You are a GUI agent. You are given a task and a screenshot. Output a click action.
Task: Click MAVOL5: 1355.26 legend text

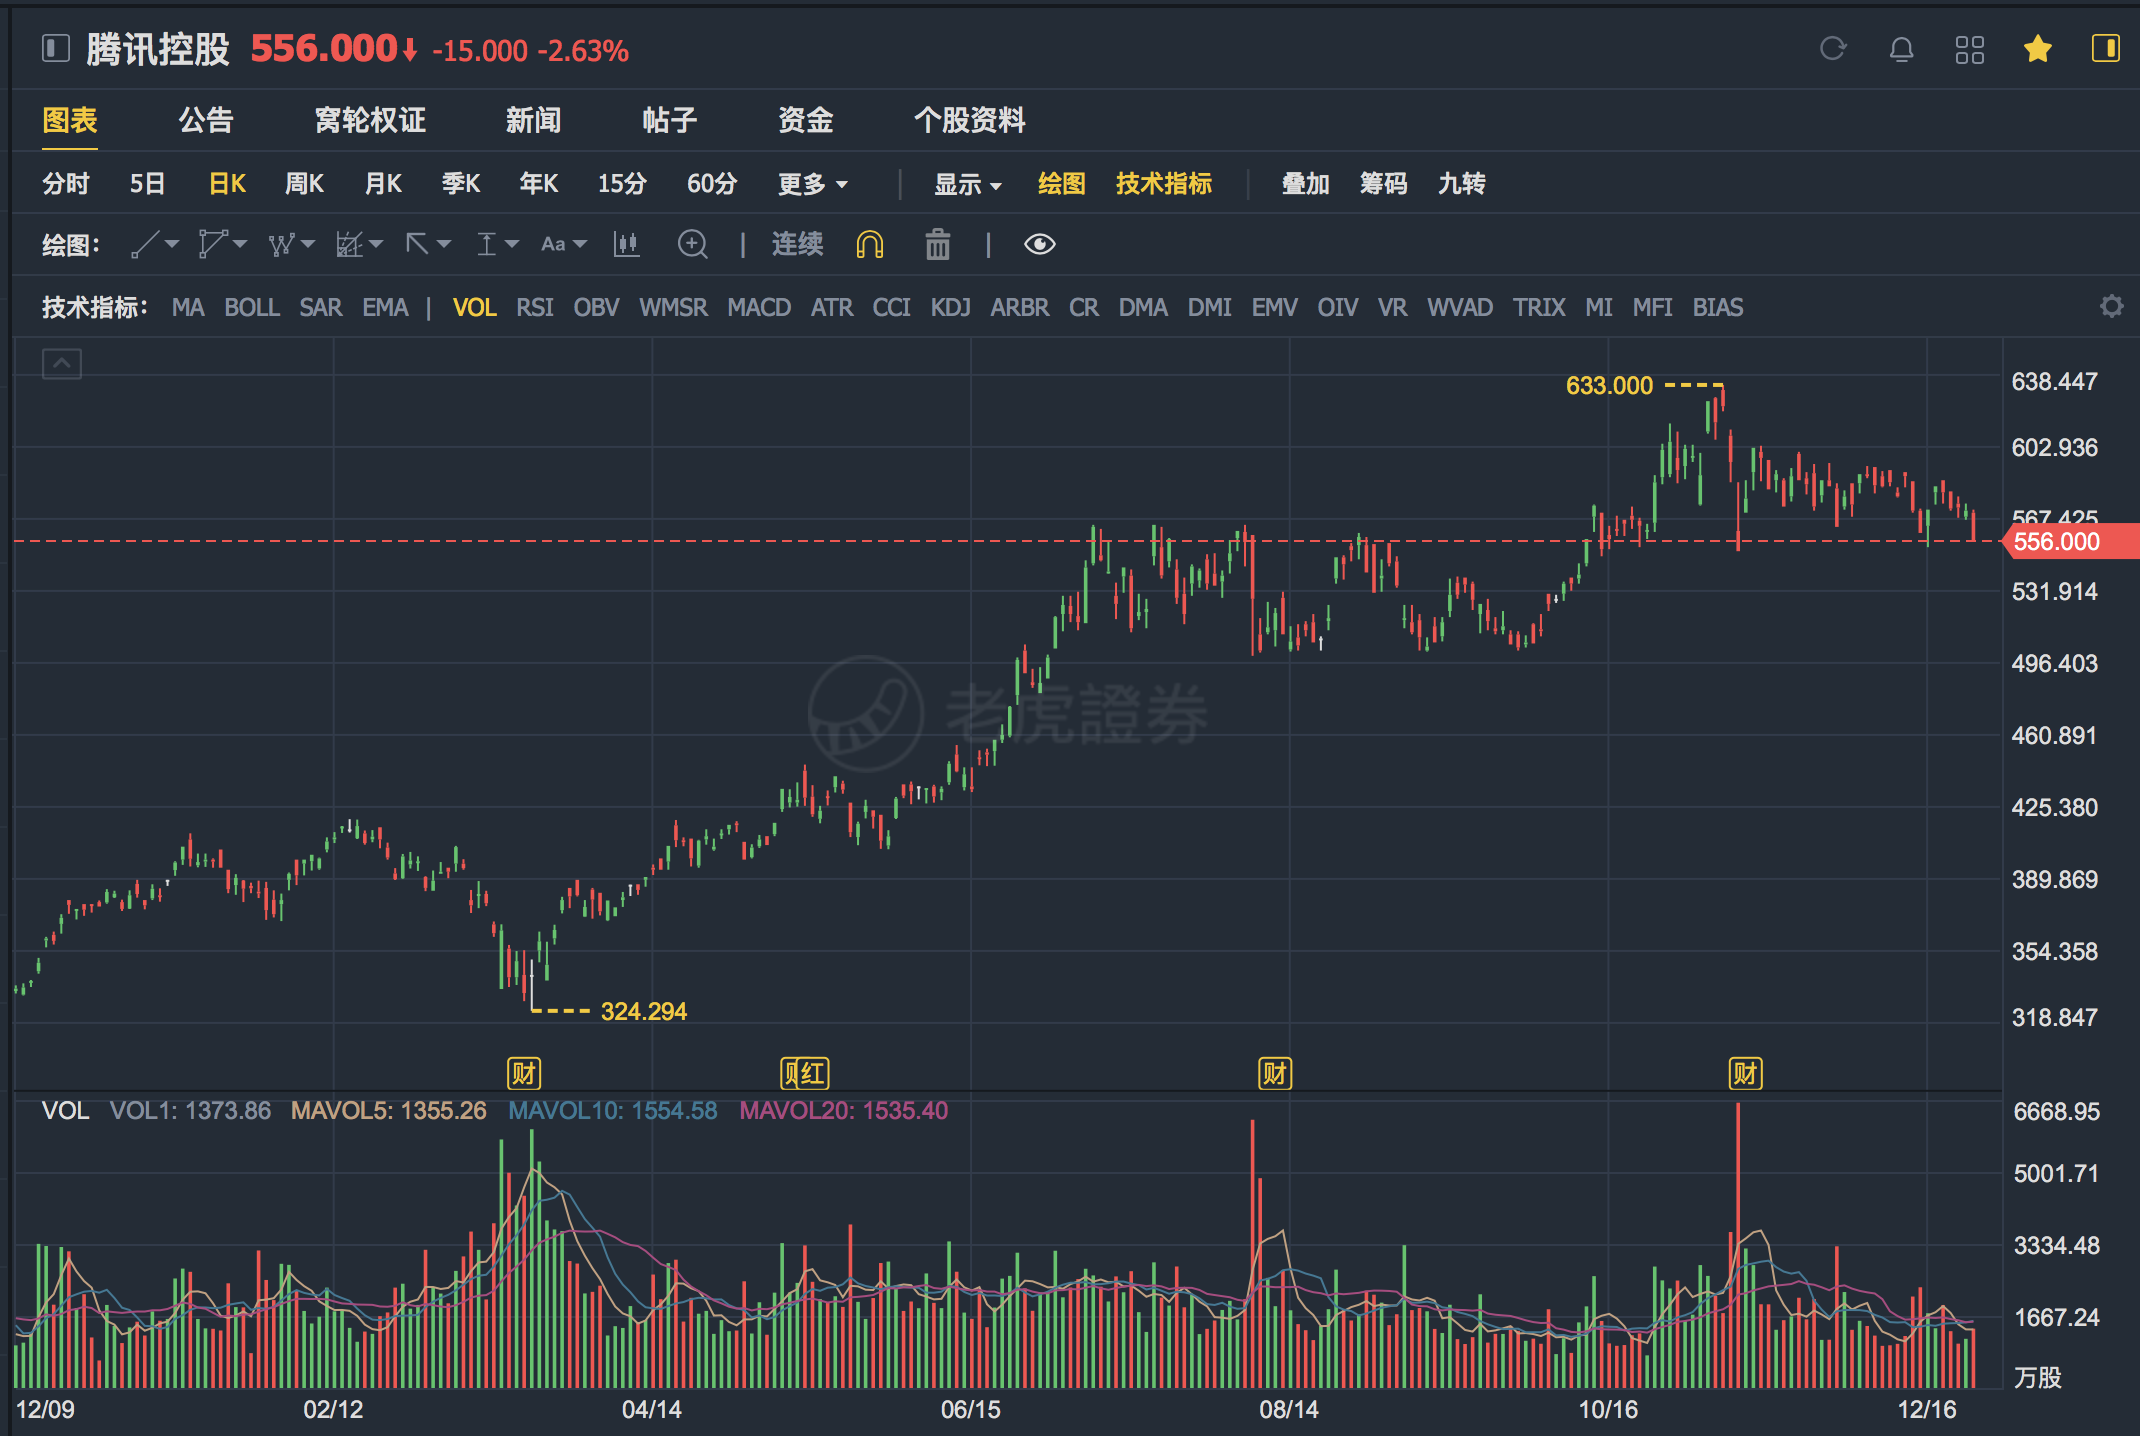pos(389,1111)
